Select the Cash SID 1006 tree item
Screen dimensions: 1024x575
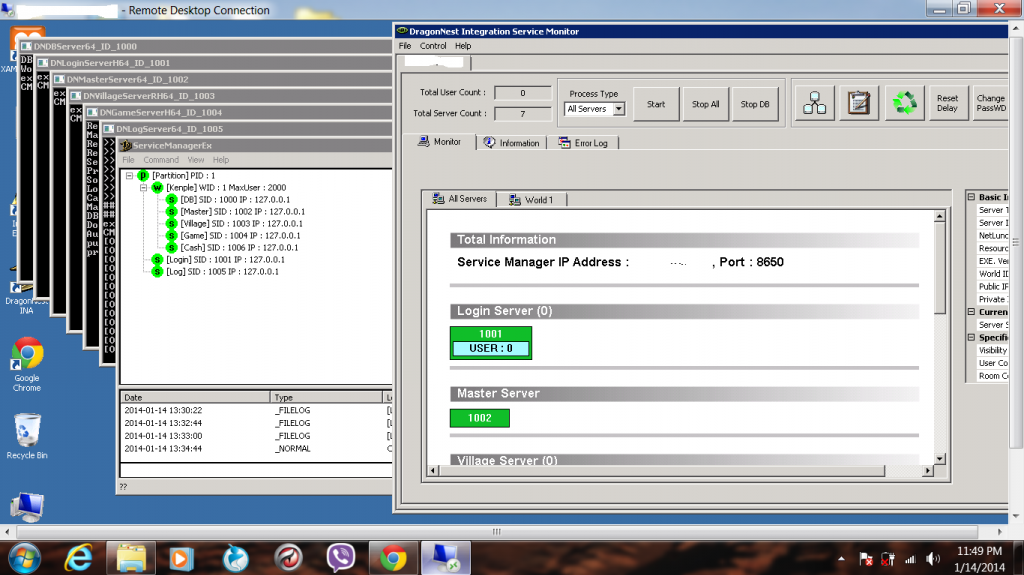(239, 248)
